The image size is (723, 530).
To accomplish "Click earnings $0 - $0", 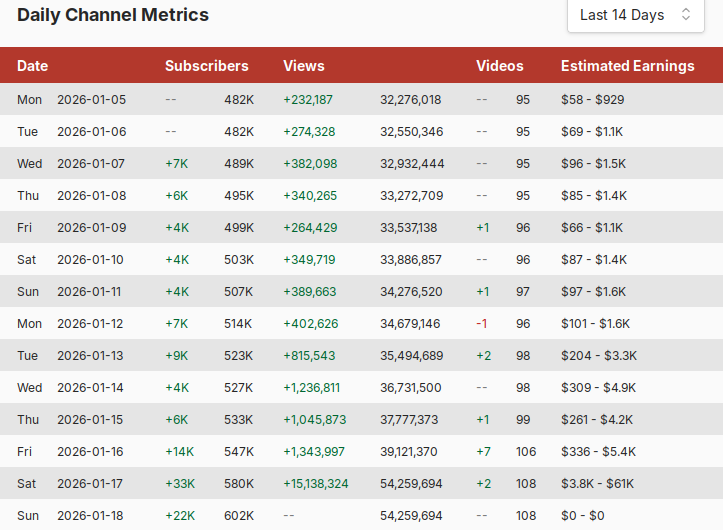I will tap(583, 516).
